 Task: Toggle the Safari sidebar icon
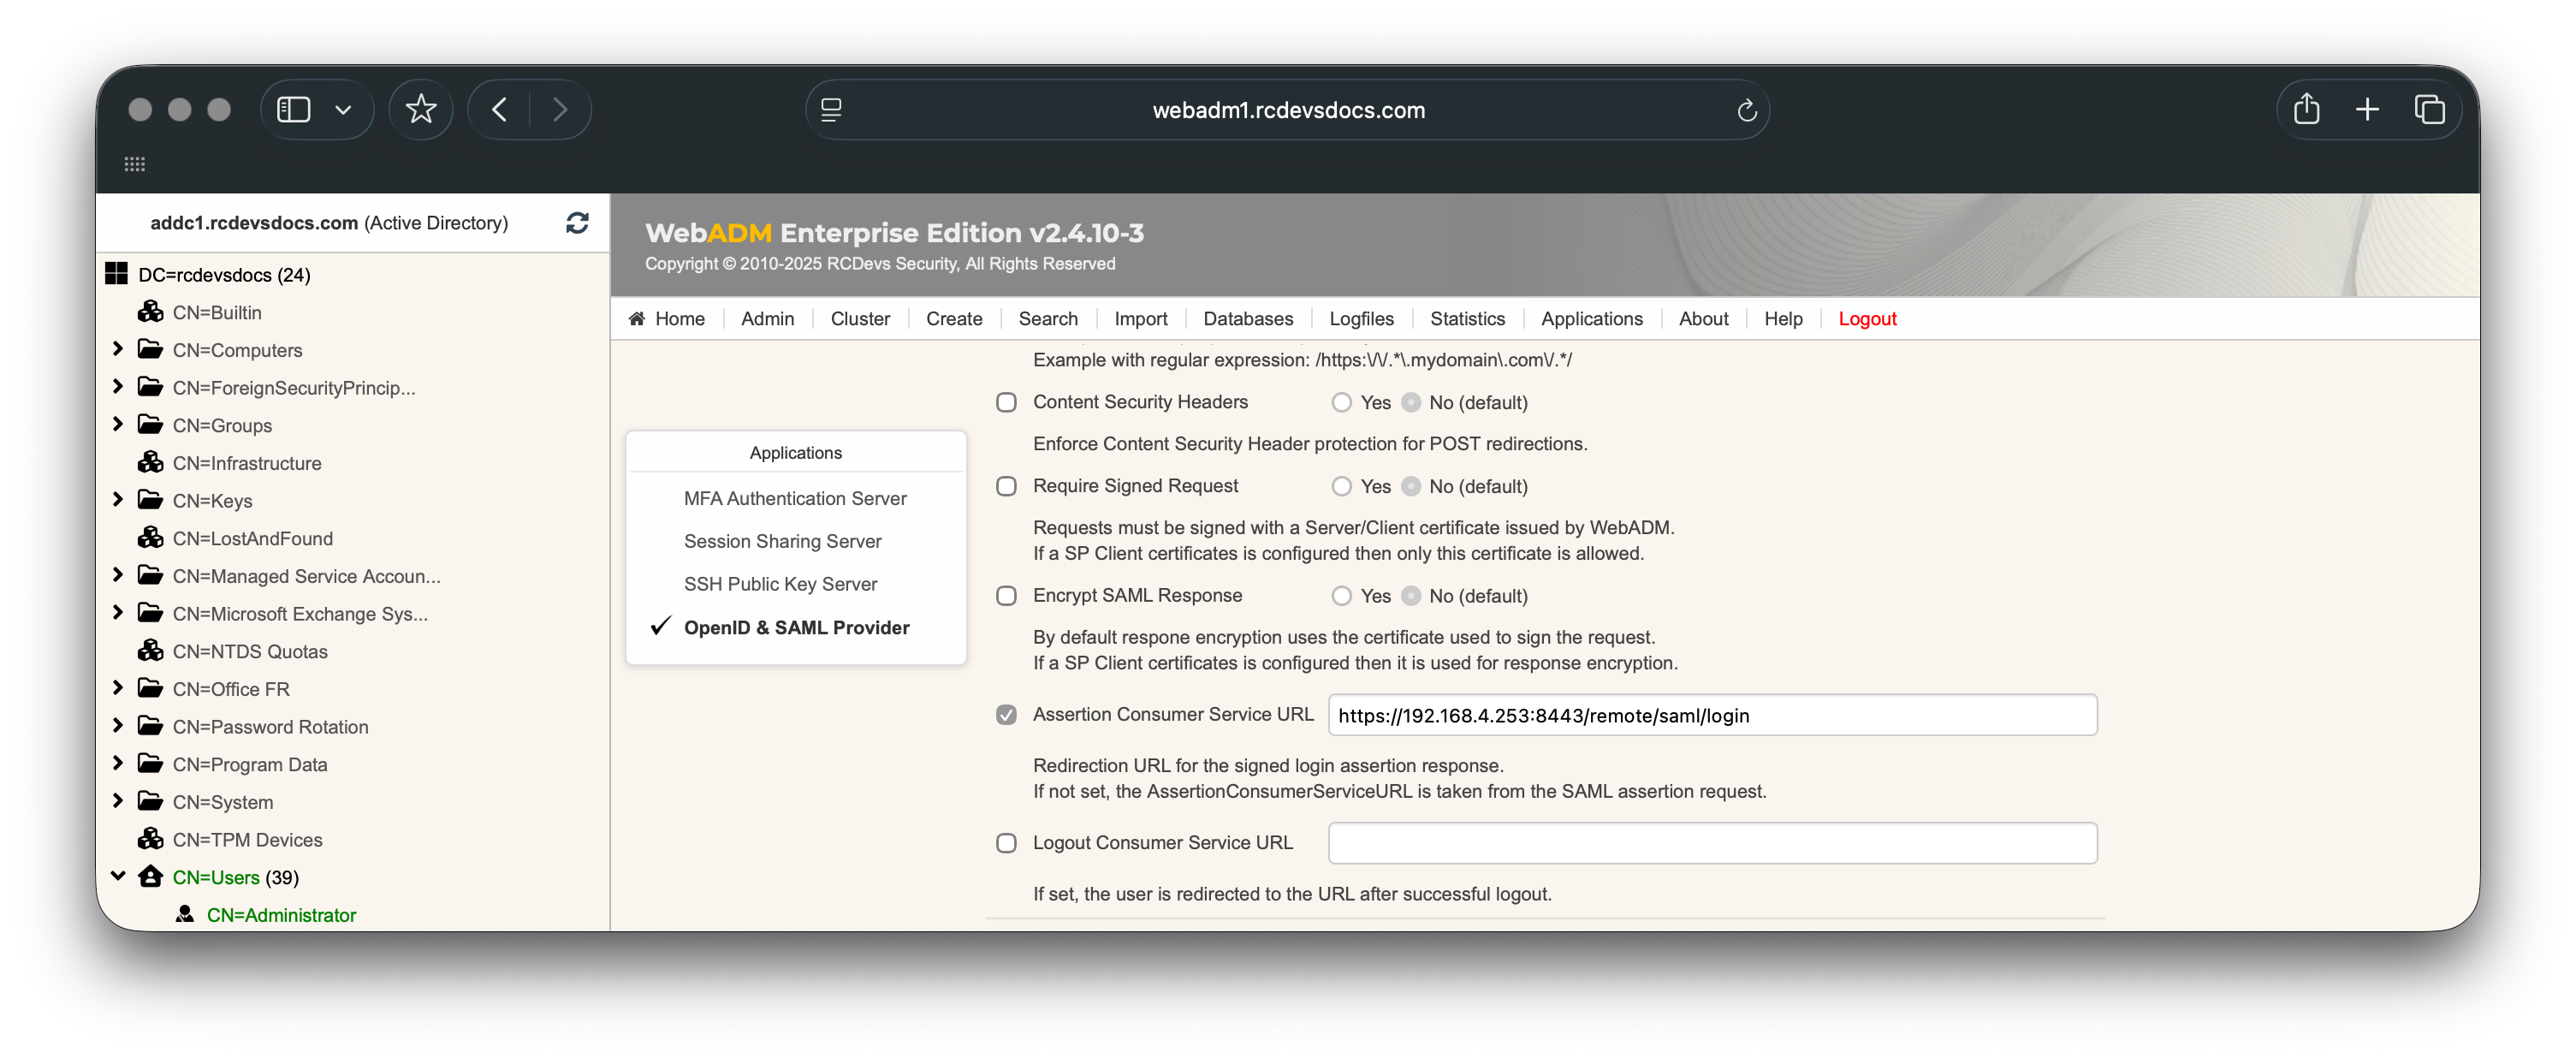coord(293,109)
